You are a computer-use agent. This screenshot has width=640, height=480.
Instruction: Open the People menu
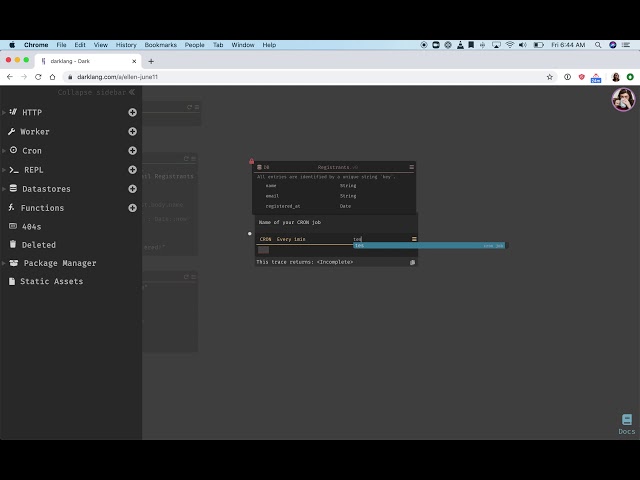click(x=194, y=45)
